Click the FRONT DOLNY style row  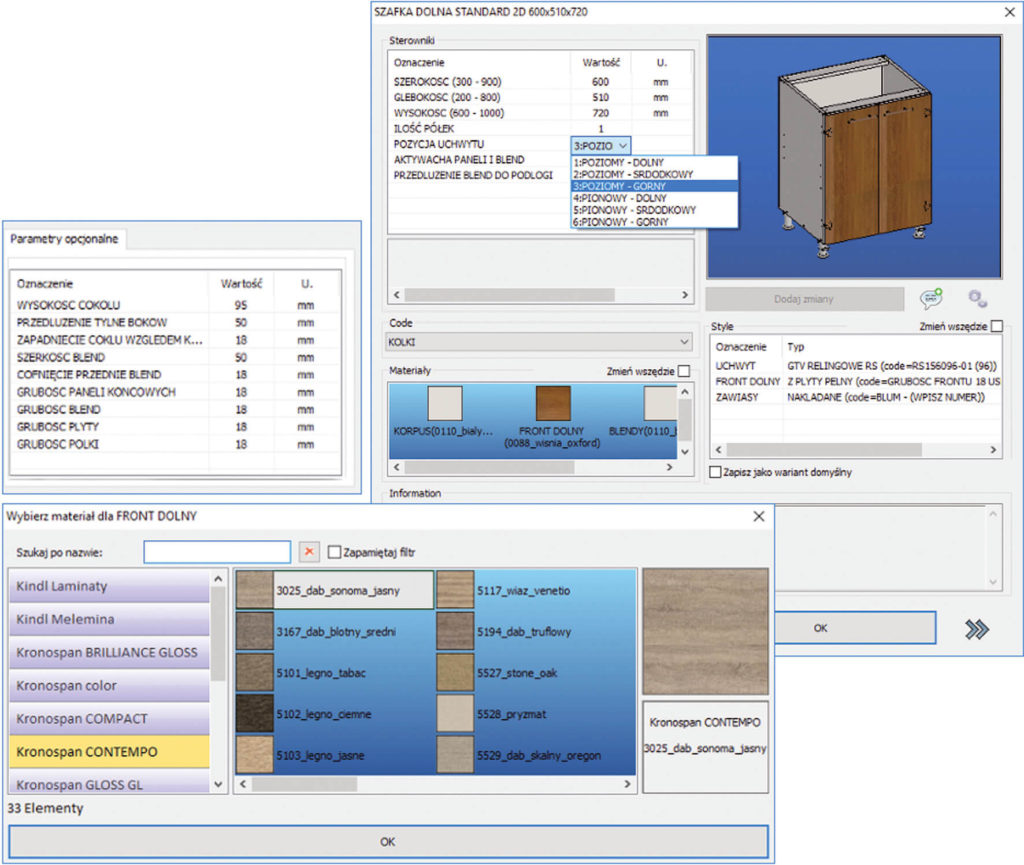[x=856, y=381]
